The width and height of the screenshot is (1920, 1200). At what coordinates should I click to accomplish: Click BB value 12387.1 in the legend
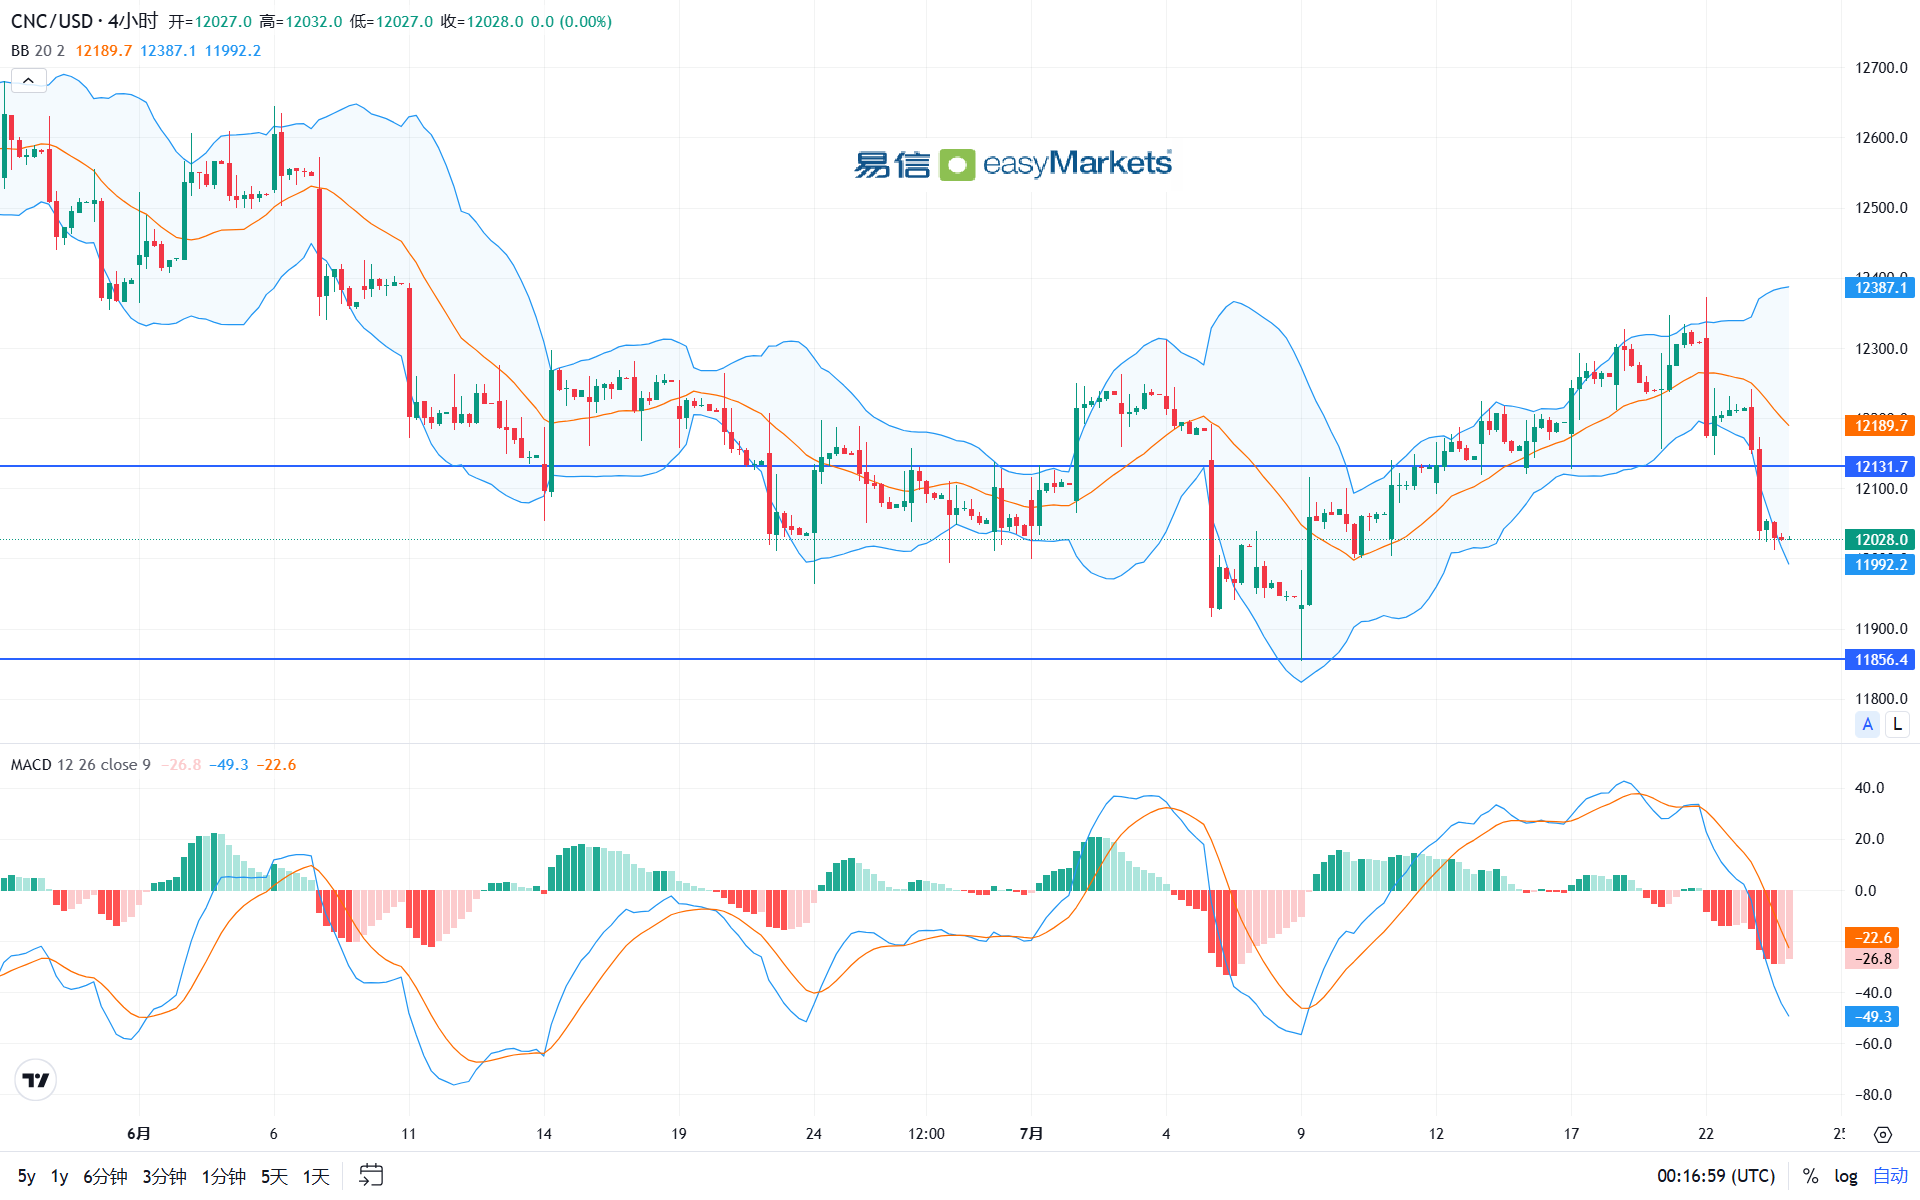pyautogui.click(x=168, y=50)
